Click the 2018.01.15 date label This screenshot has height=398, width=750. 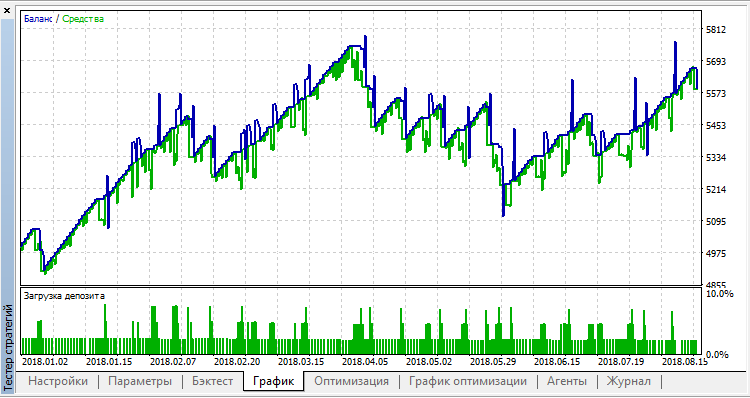109,362
